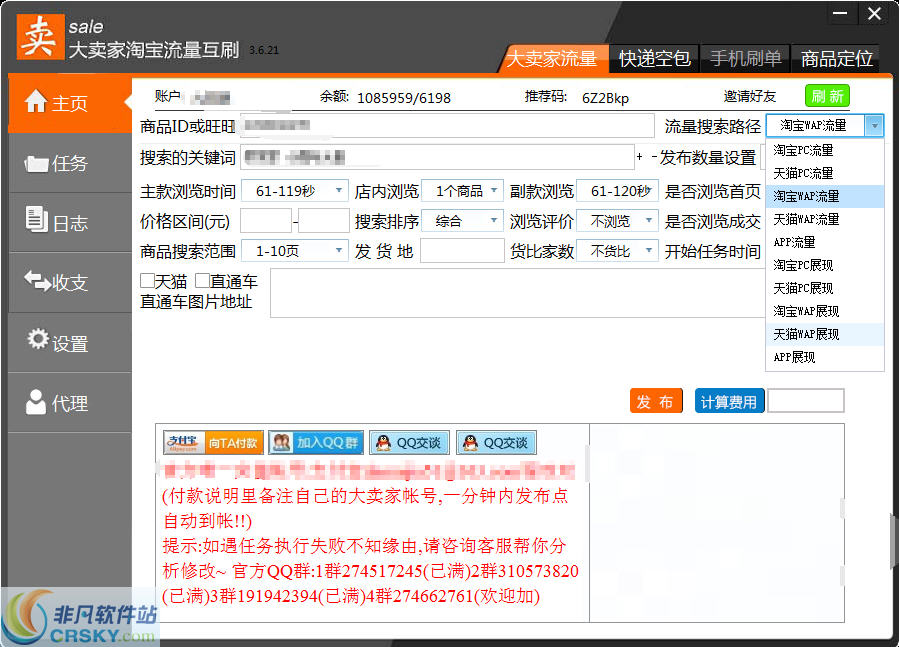The height and width of the screenshot is (647, 899).
Task: Click the 发货地 input field
Action: pyautogui.click(x=462, y=251)
